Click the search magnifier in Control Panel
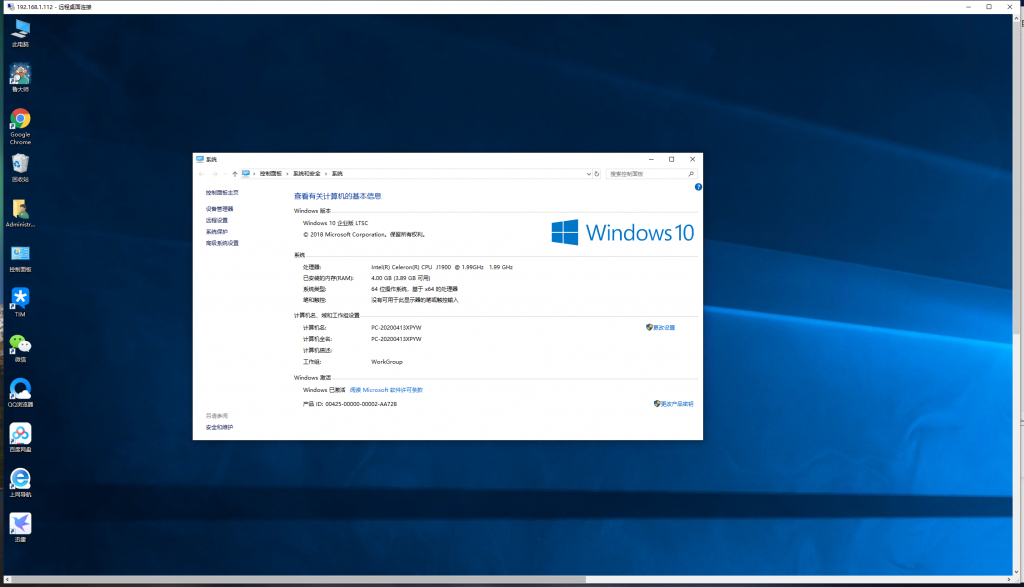Screen dimensions: 1024x587 tap(691, 174)
